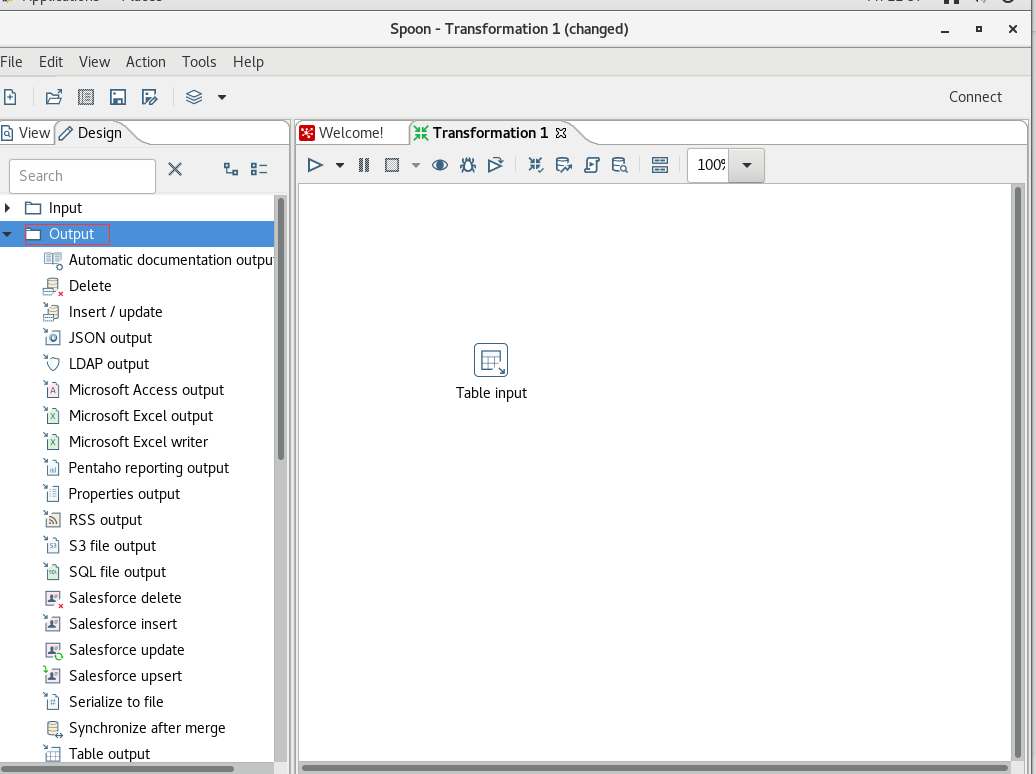Collapse the Output folder
The height and width of the screenshot is (774, 1036).
pyautogui.click(x=7, y=234)
